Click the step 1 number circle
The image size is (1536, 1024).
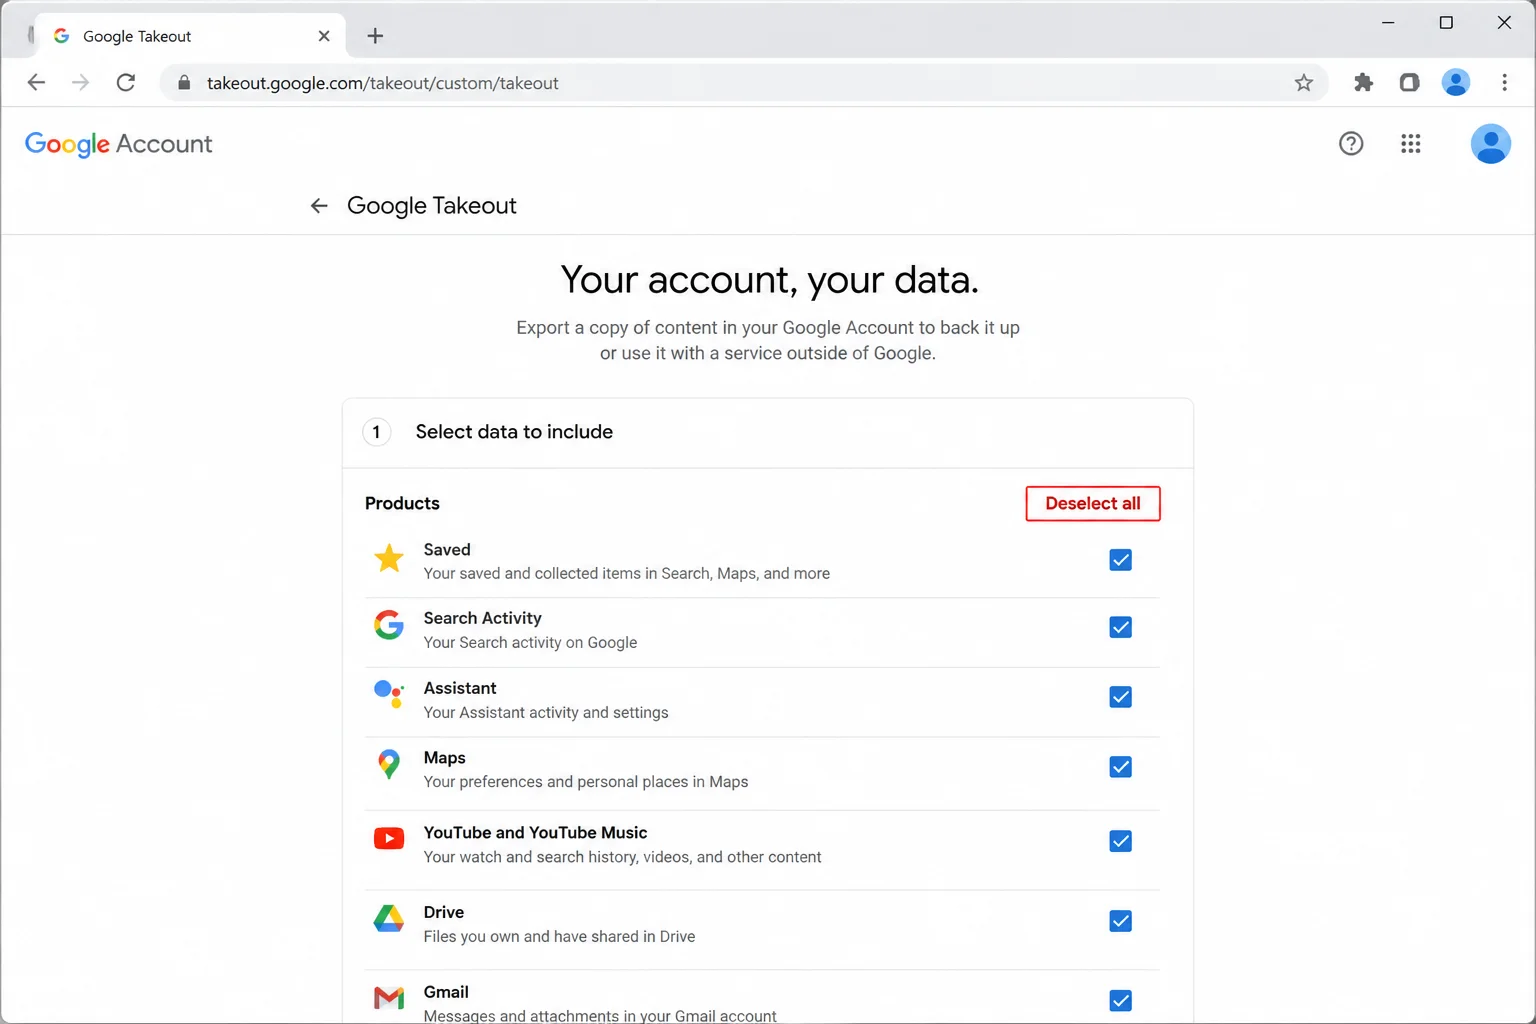pyautogui.click(x=376, y=432)
